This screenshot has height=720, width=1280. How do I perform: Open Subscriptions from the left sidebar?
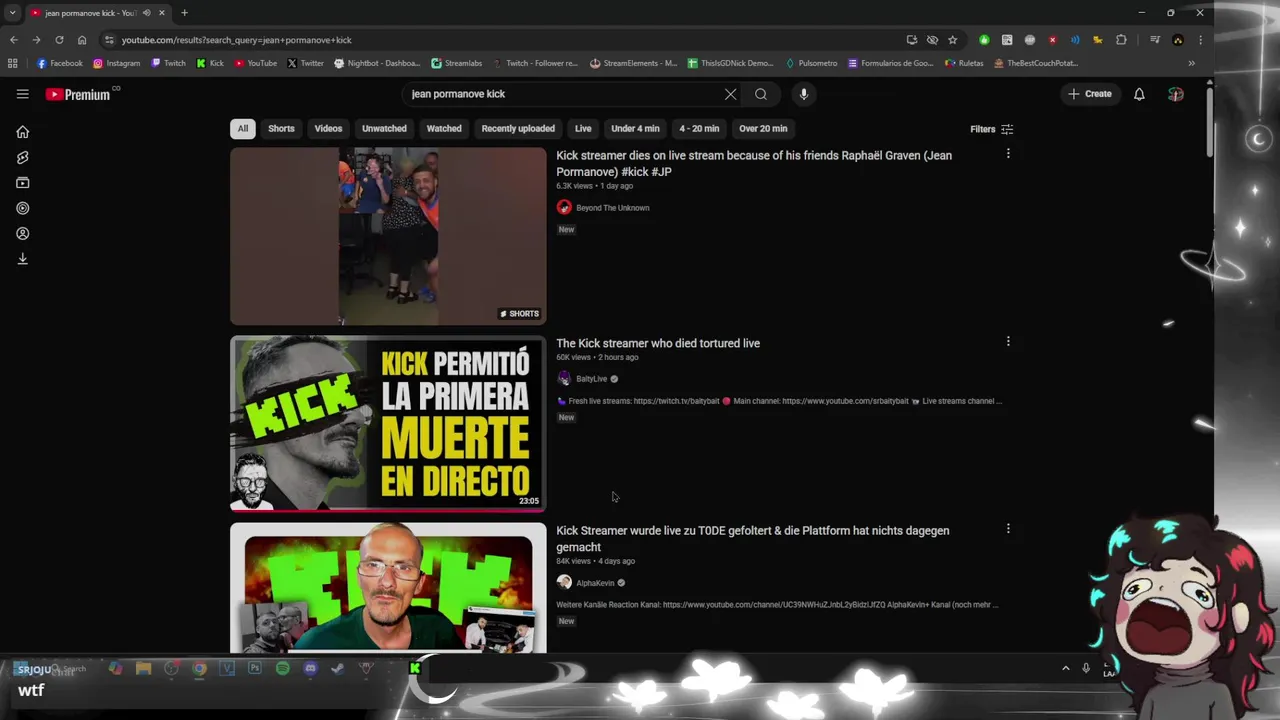pyautogui.click(x=22, y=183)
